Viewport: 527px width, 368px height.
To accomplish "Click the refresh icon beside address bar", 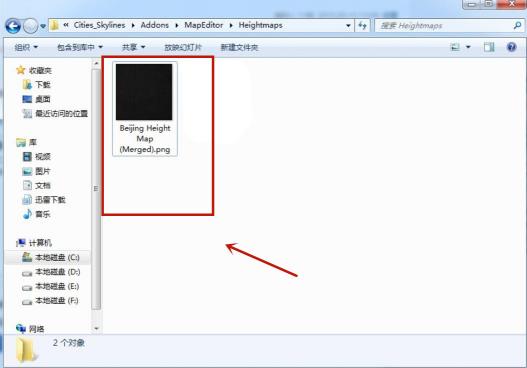I will tap(362, 26).
